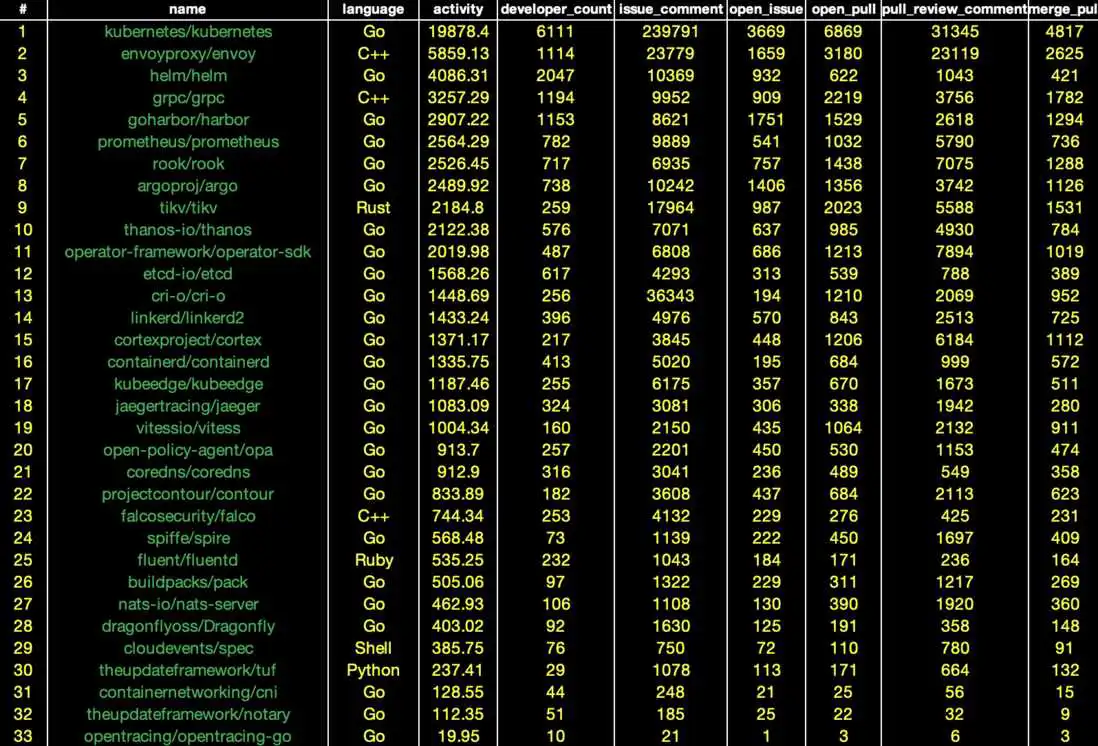This screenshot has width=1098, height=746.
Task: Select the goharbor/harbor project link
Action: (188, 120)
